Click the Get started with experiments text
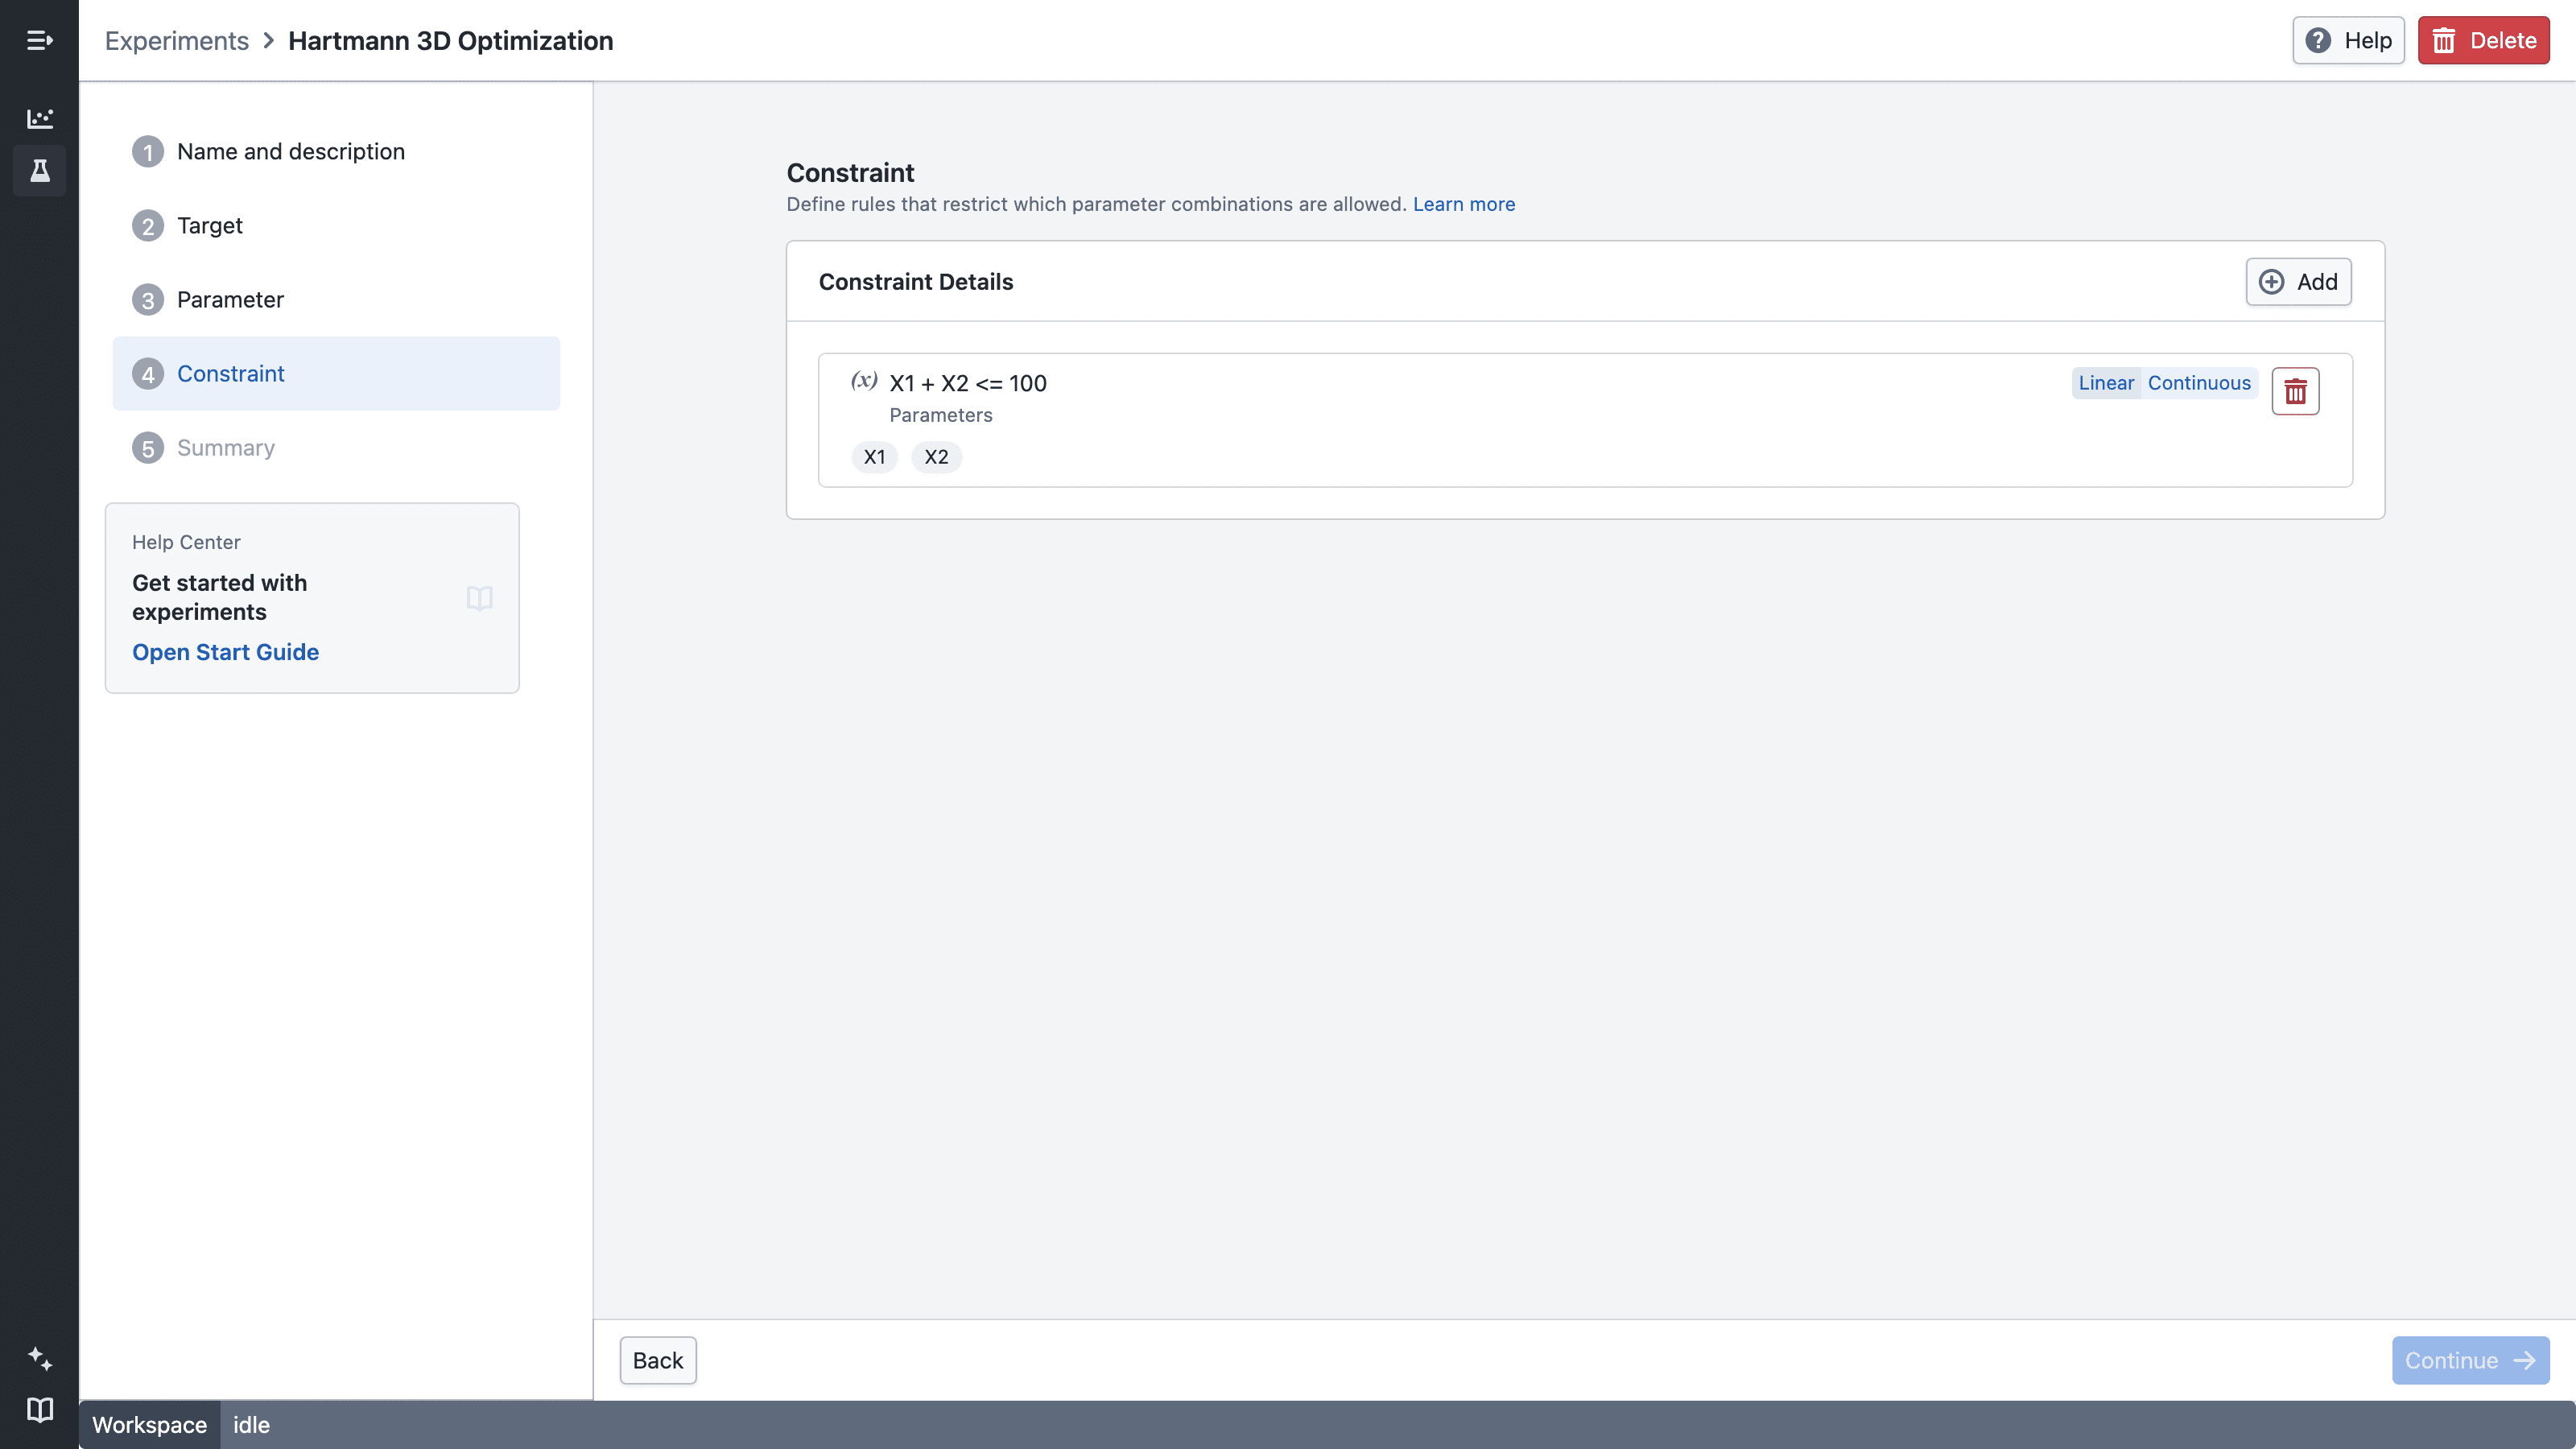 coord(219,597)
